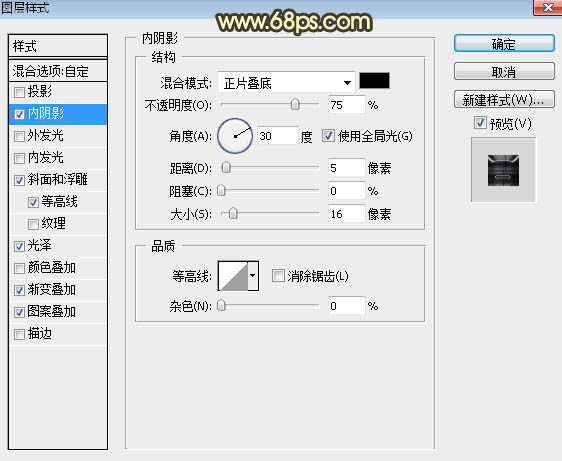Uncheck the 内阴影 inner shadow checkbox

tap(19, 114)
